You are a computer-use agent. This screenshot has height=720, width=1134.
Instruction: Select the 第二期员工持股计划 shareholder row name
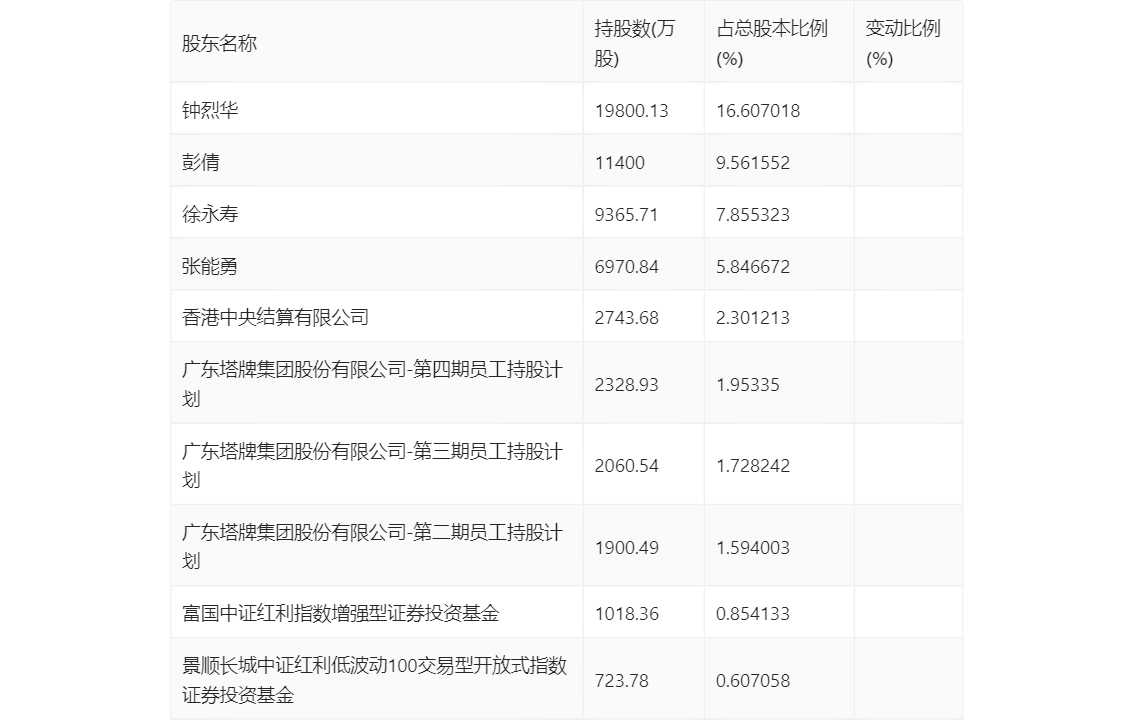tap(372, 547)
